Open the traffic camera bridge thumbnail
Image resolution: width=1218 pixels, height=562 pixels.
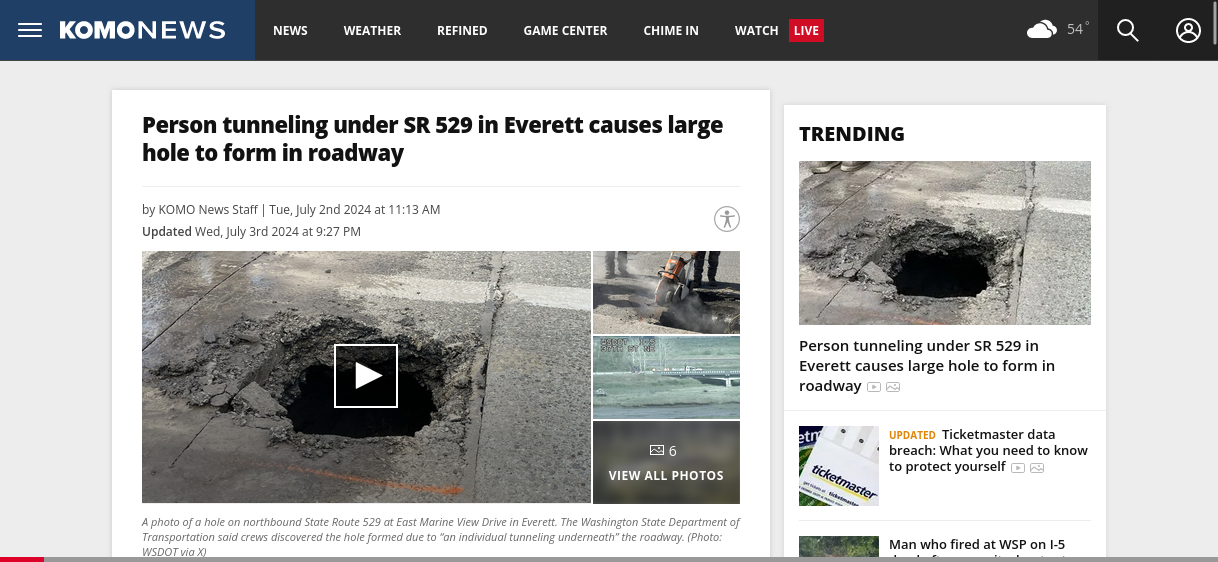coord(666,377)
